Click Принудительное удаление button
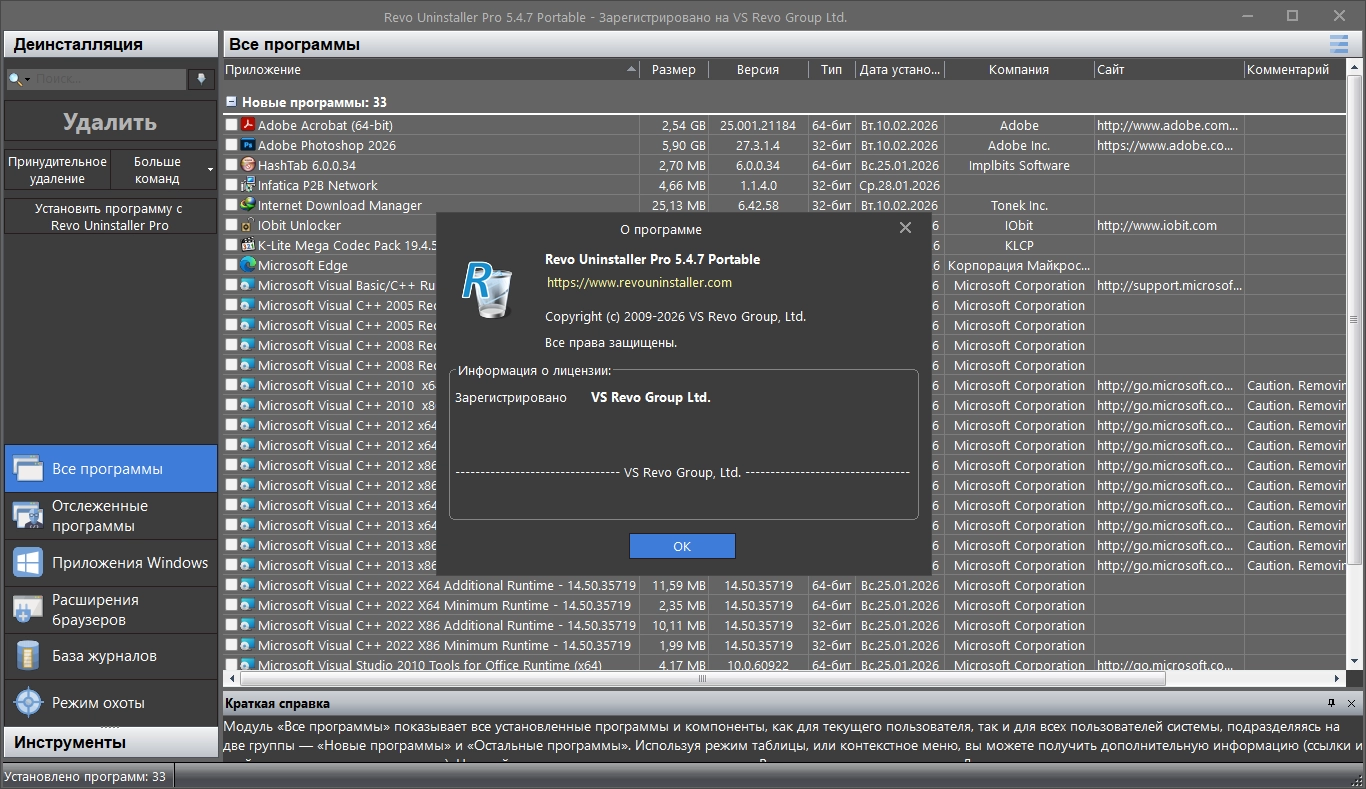The image size is (1366, 789). point(57,170)
